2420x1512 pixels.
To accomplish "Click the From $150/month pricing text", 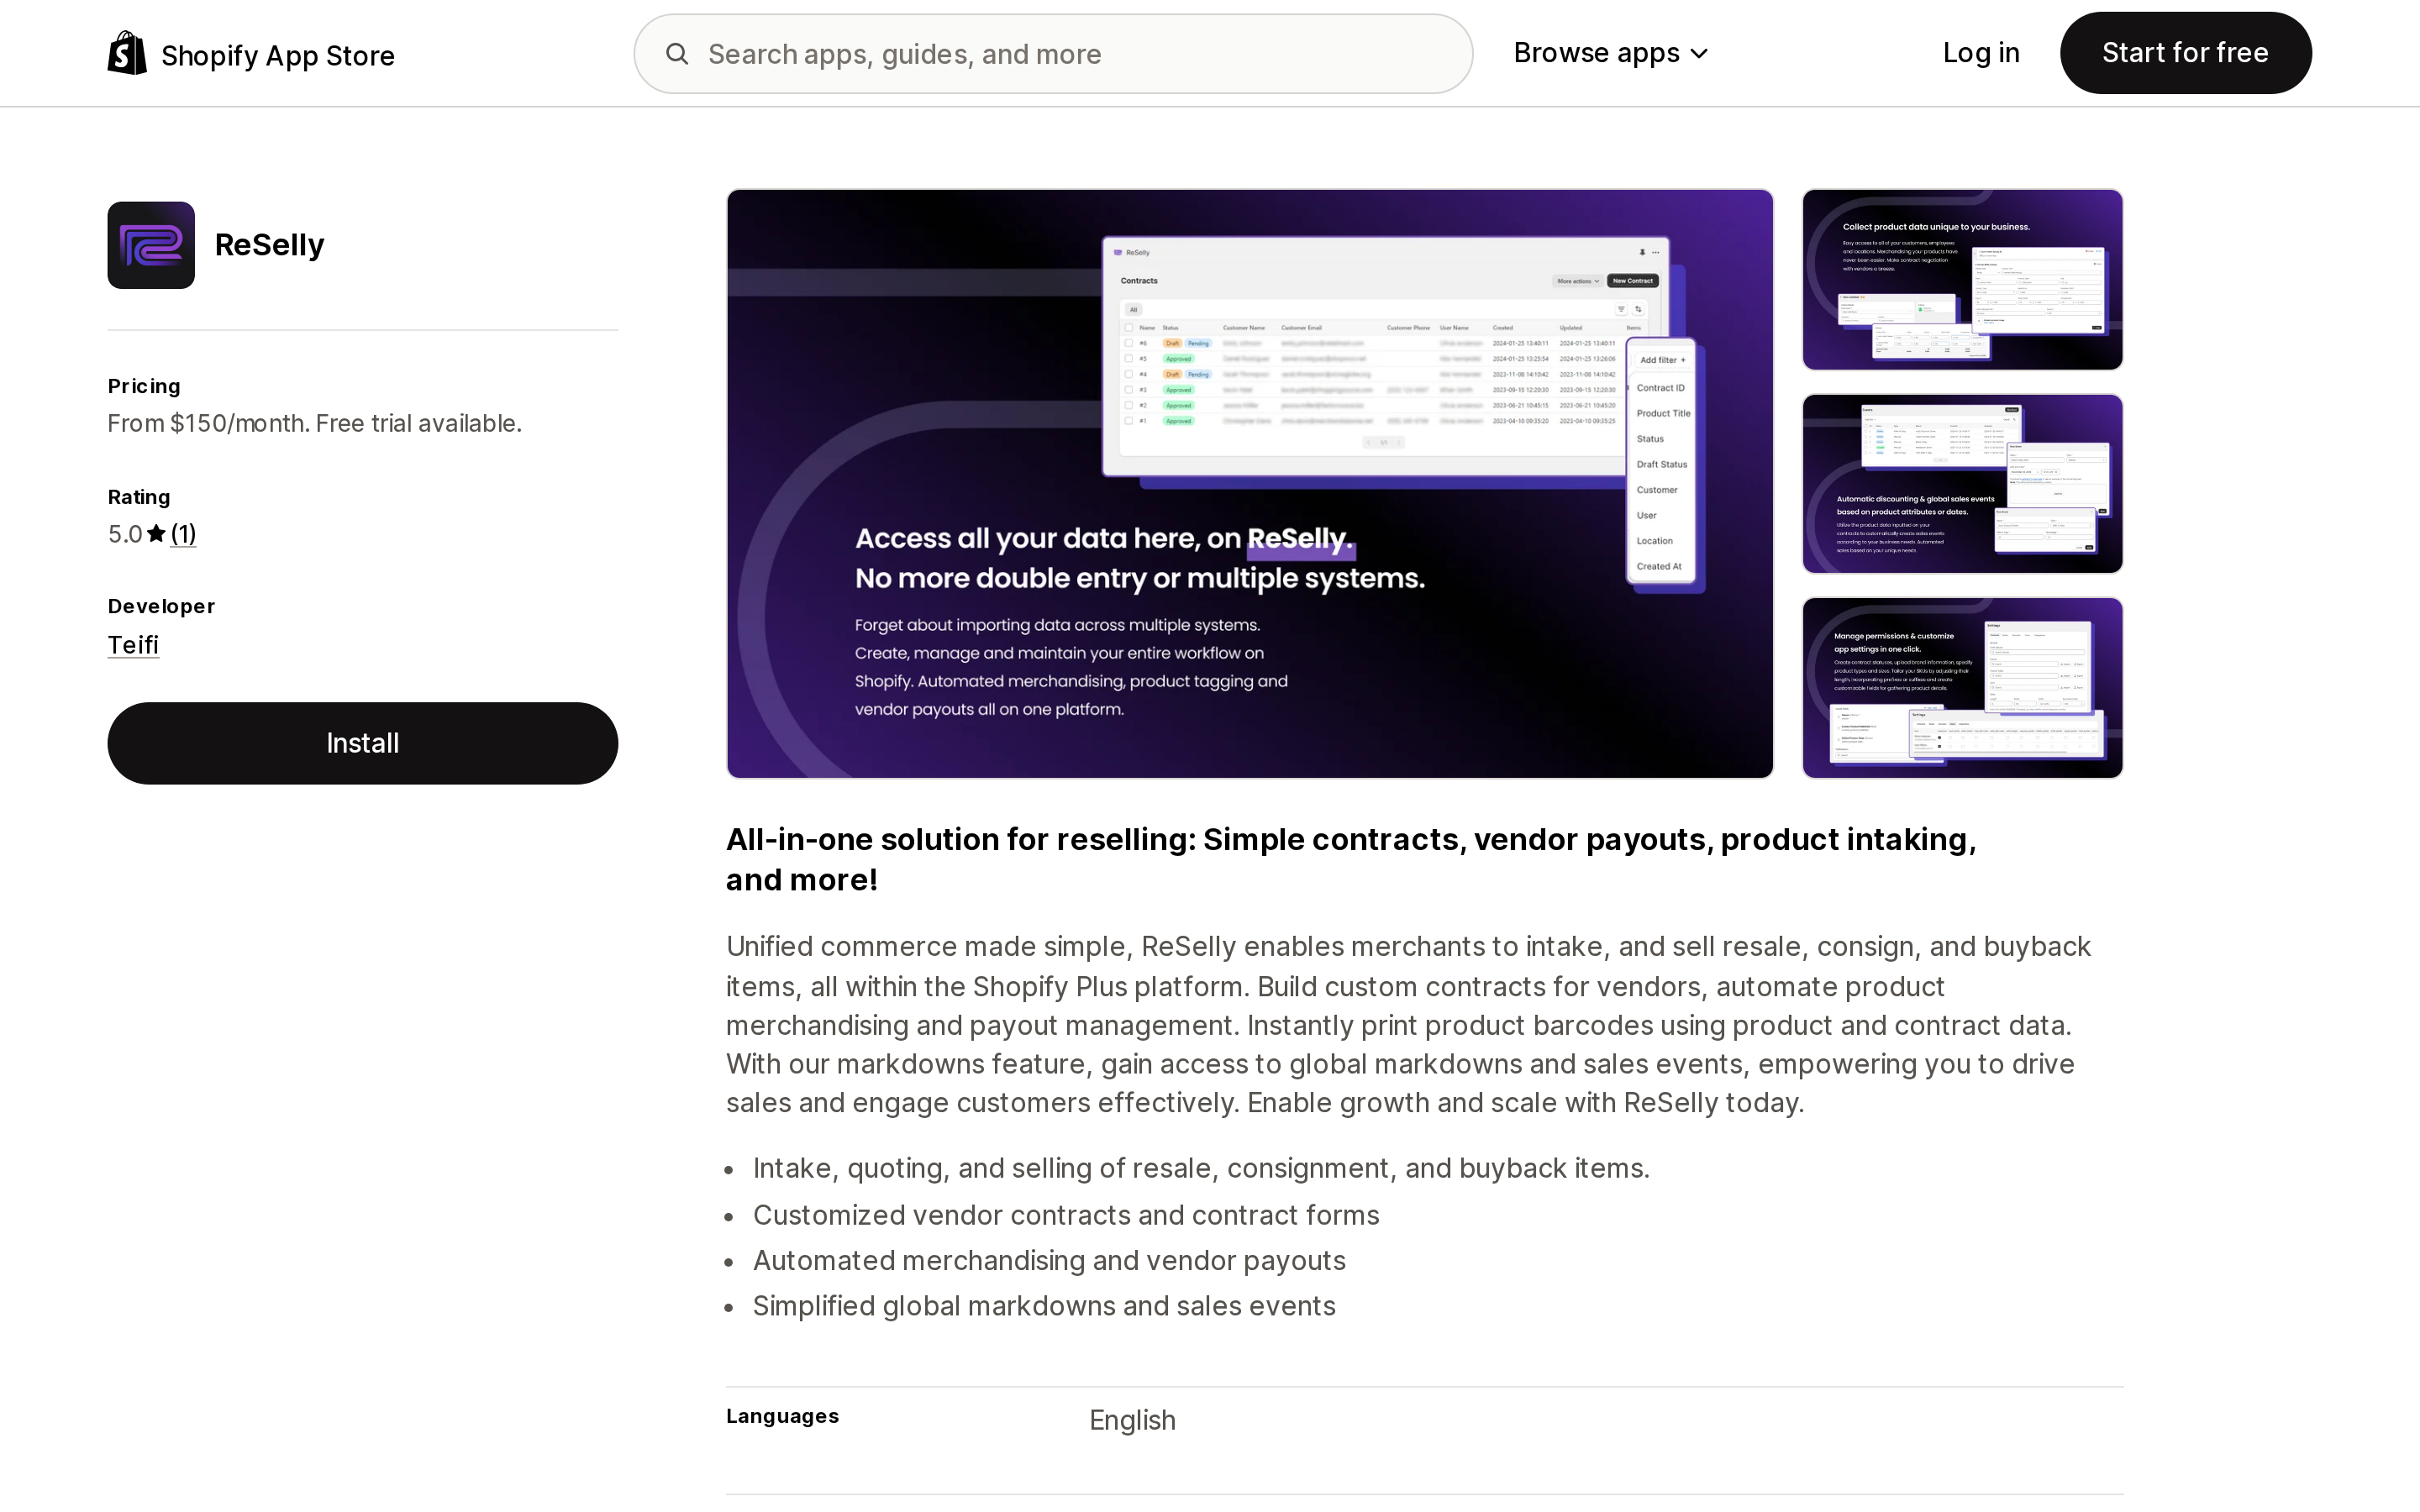I will pyautogui.click(x=315, y=424).
